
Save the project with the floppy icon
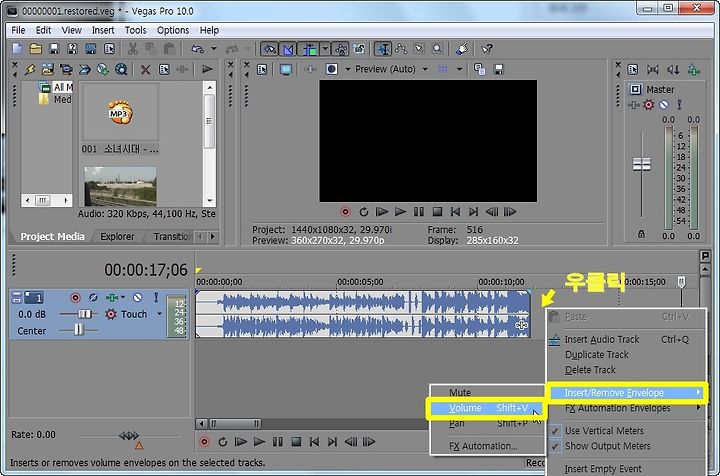point(54,49)
